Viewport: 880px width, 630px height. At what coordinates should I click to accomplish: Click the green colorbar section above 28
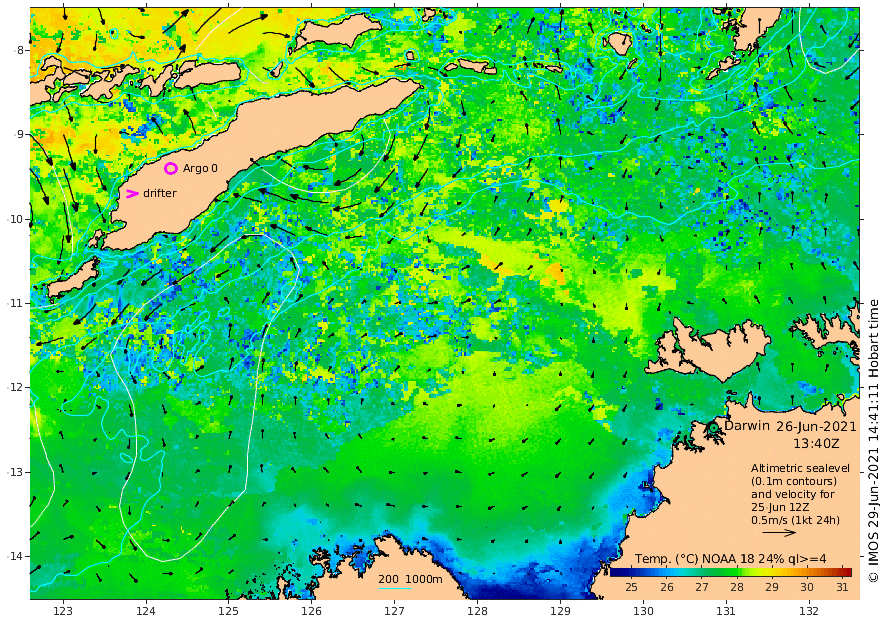tap(737, 572)
